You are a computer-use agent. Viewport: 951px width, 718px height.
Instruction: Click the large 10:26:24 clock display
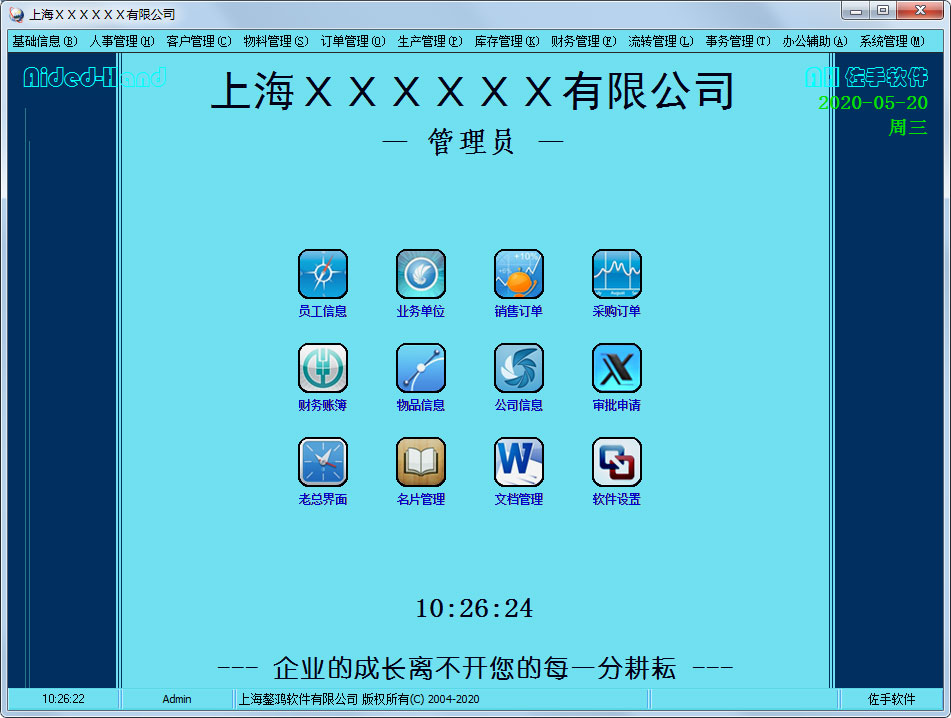click(x=474, y=609)
